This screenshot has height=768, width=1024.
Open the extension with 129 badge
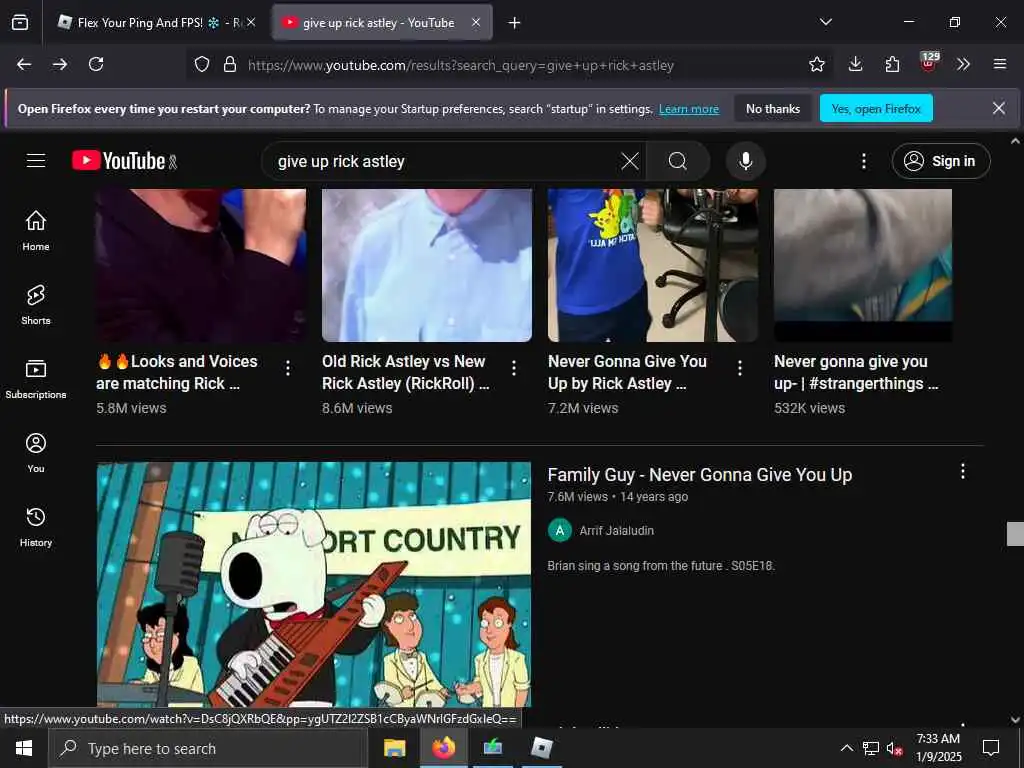pos(929,63)
